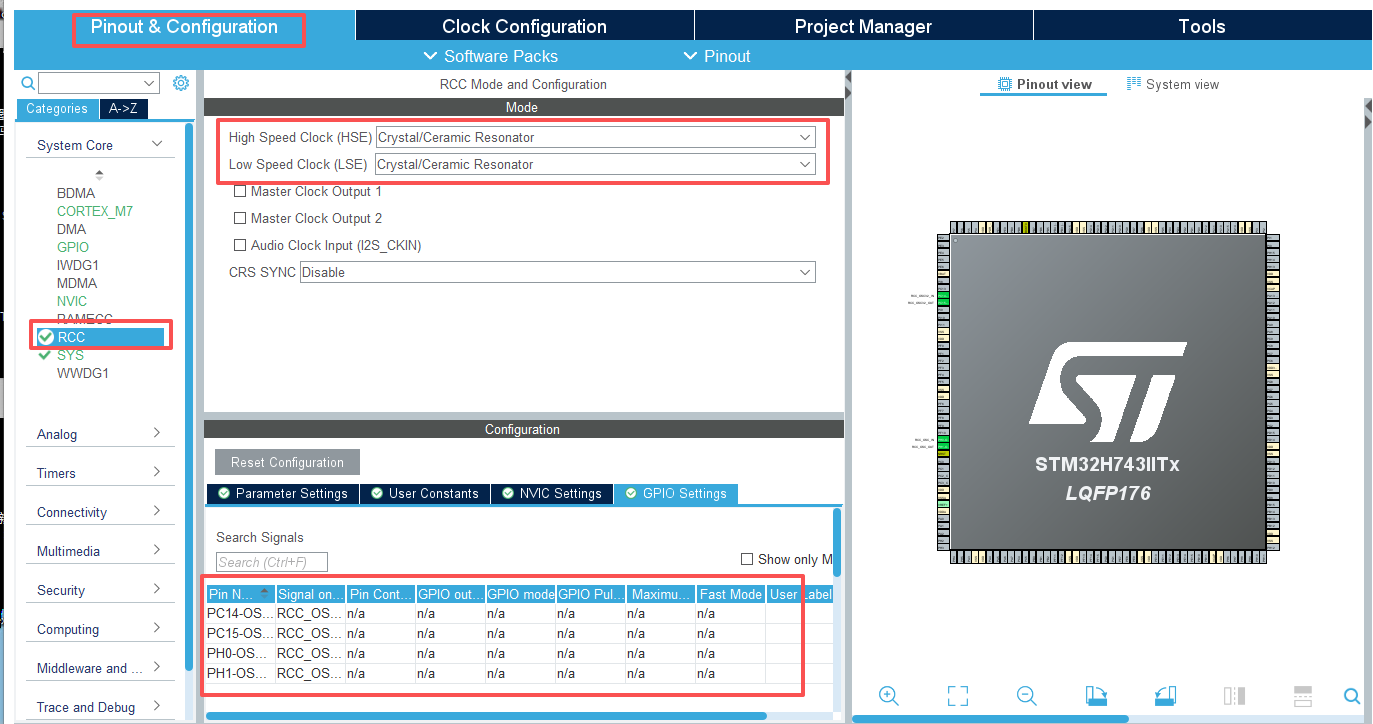Open the NVIC Settings tab
This screenshot has width=1373, height=724.
(x=551, y=494)
